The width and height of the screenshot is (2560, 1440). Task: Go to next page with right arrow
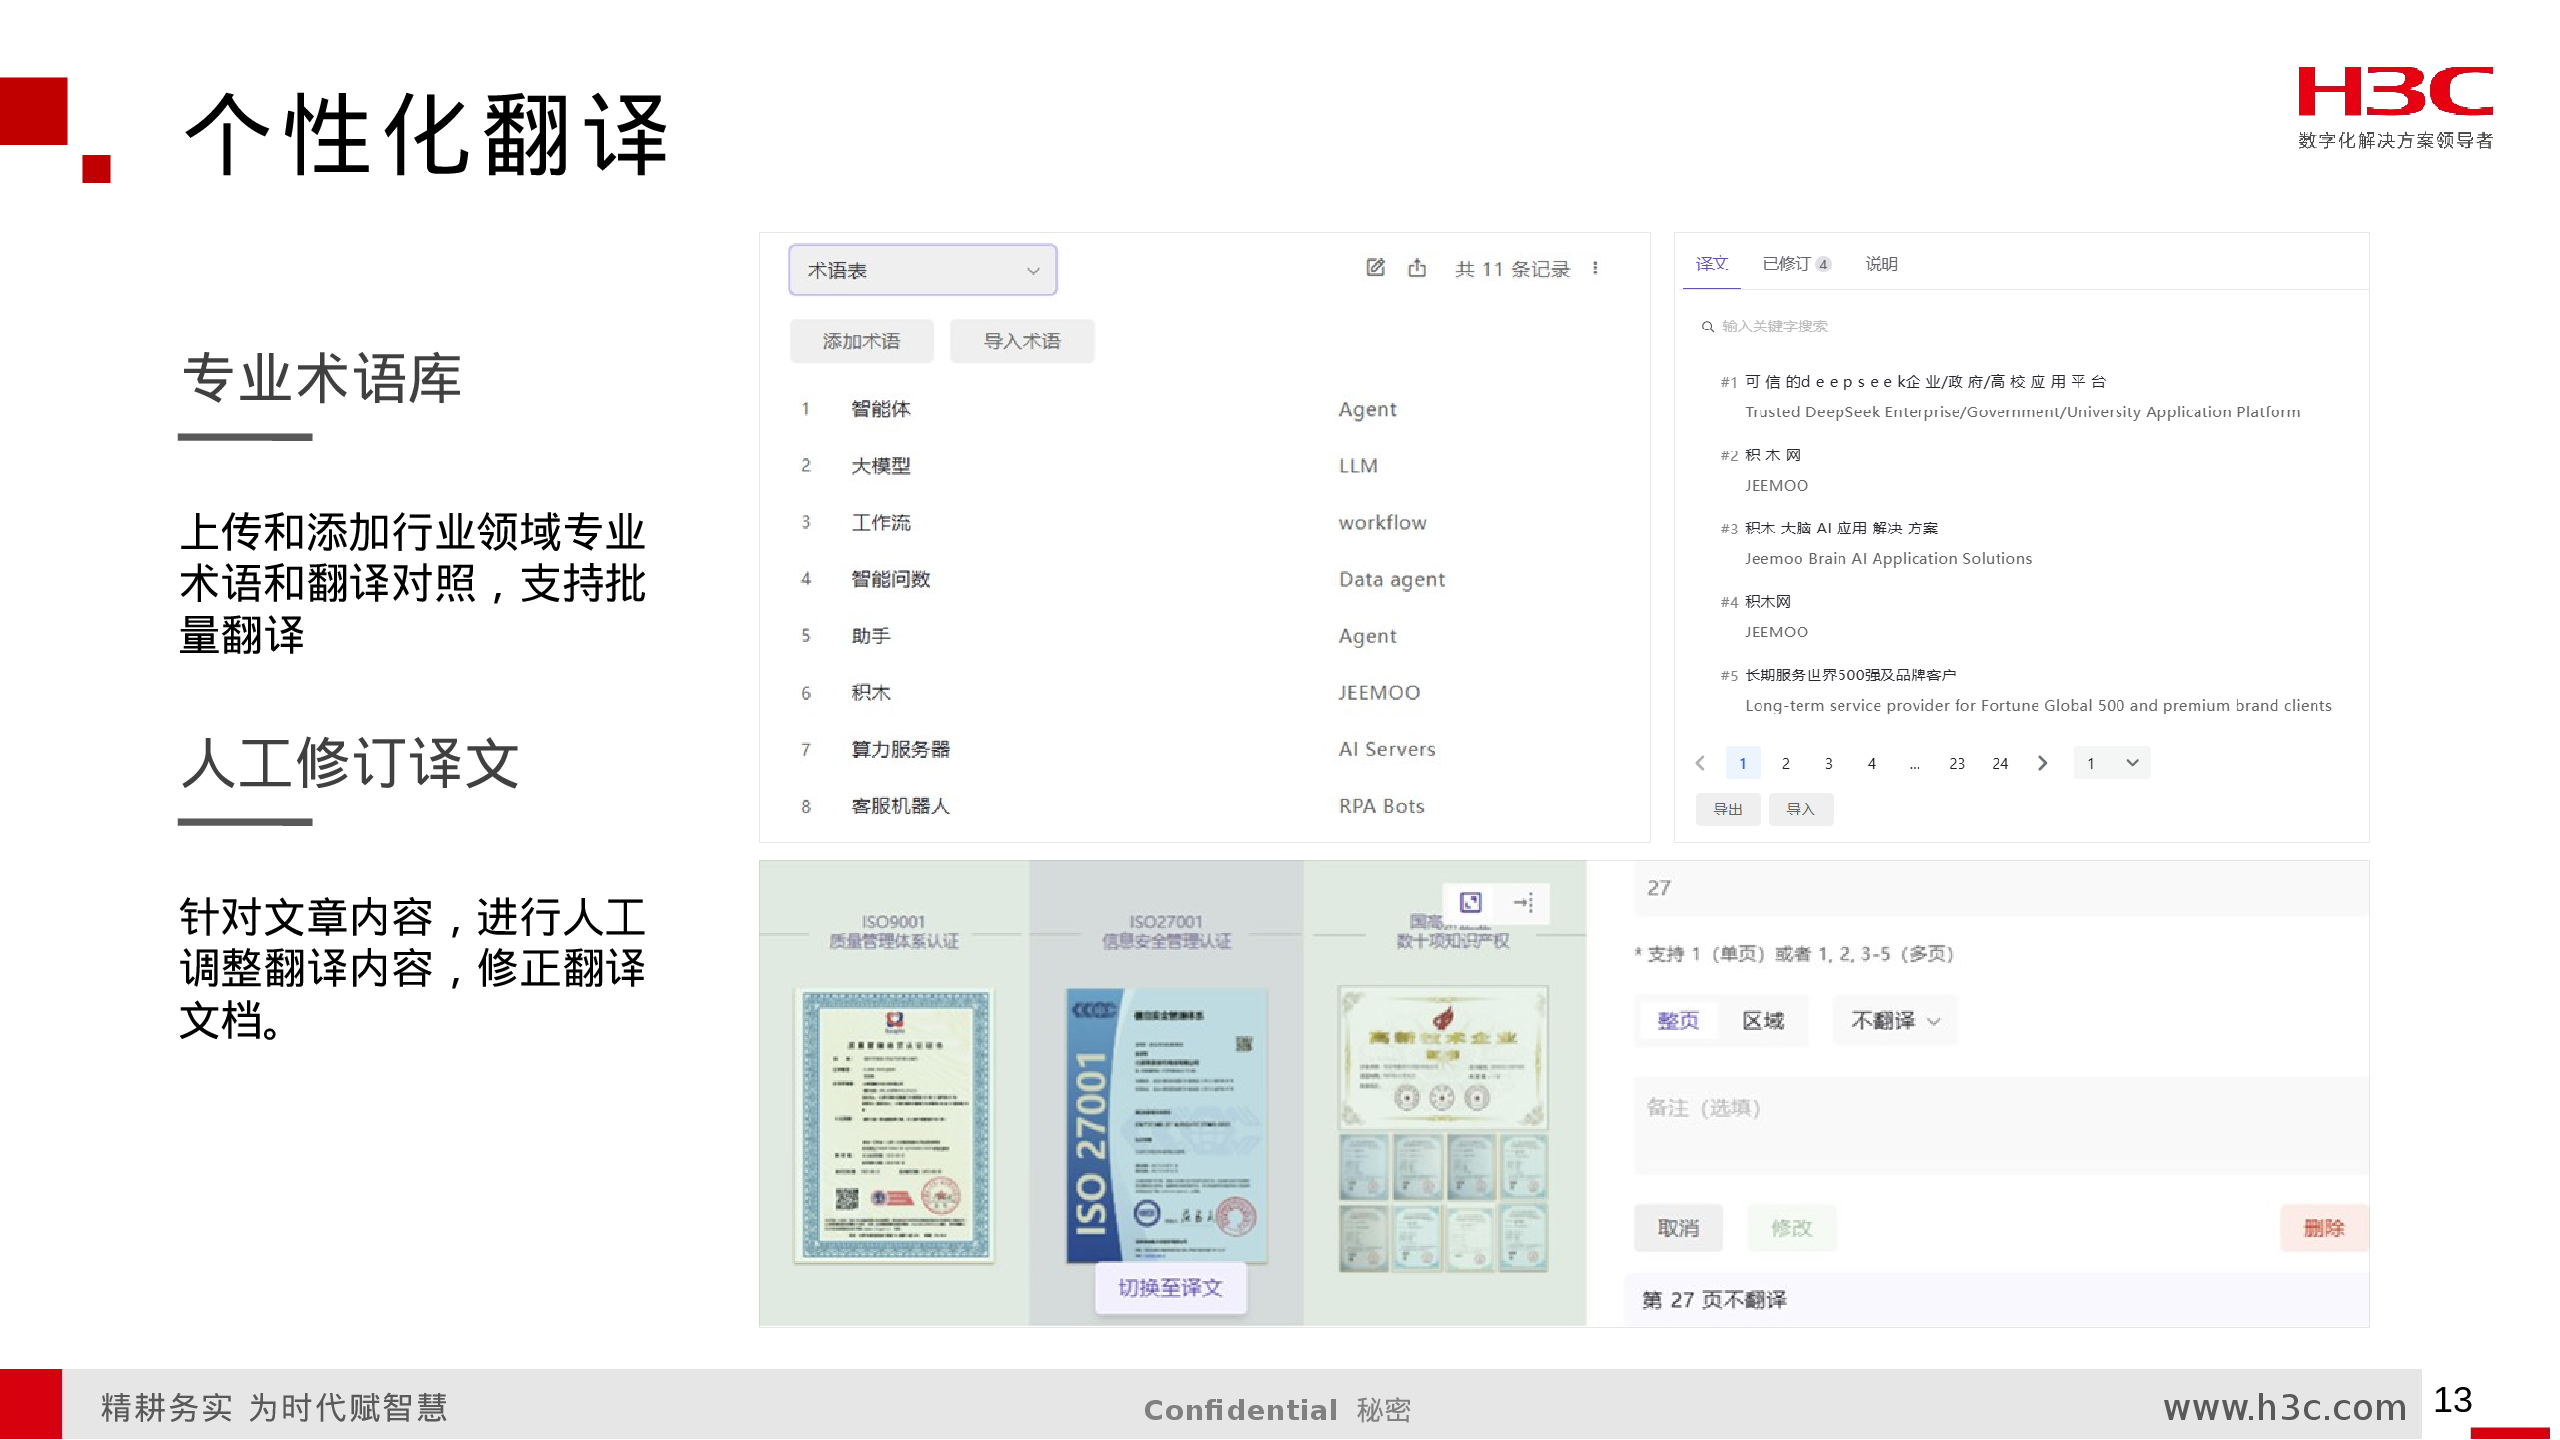pyautogui.click(x=2043, y=763)
